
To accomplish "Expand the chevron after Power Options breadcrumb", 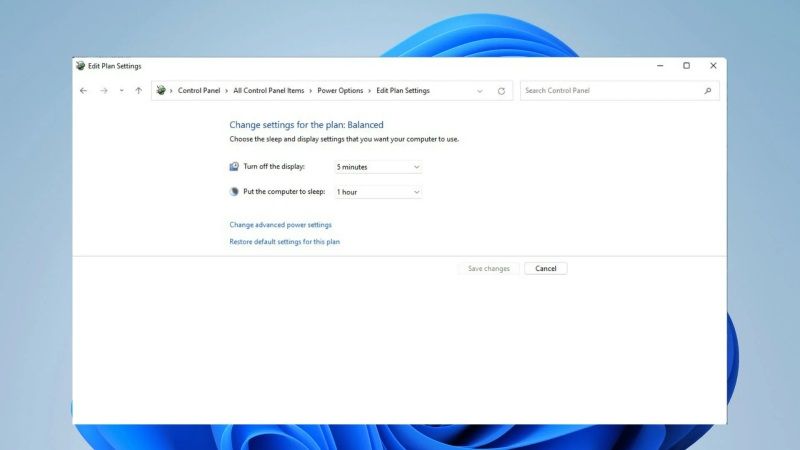I will coord(369,91).
